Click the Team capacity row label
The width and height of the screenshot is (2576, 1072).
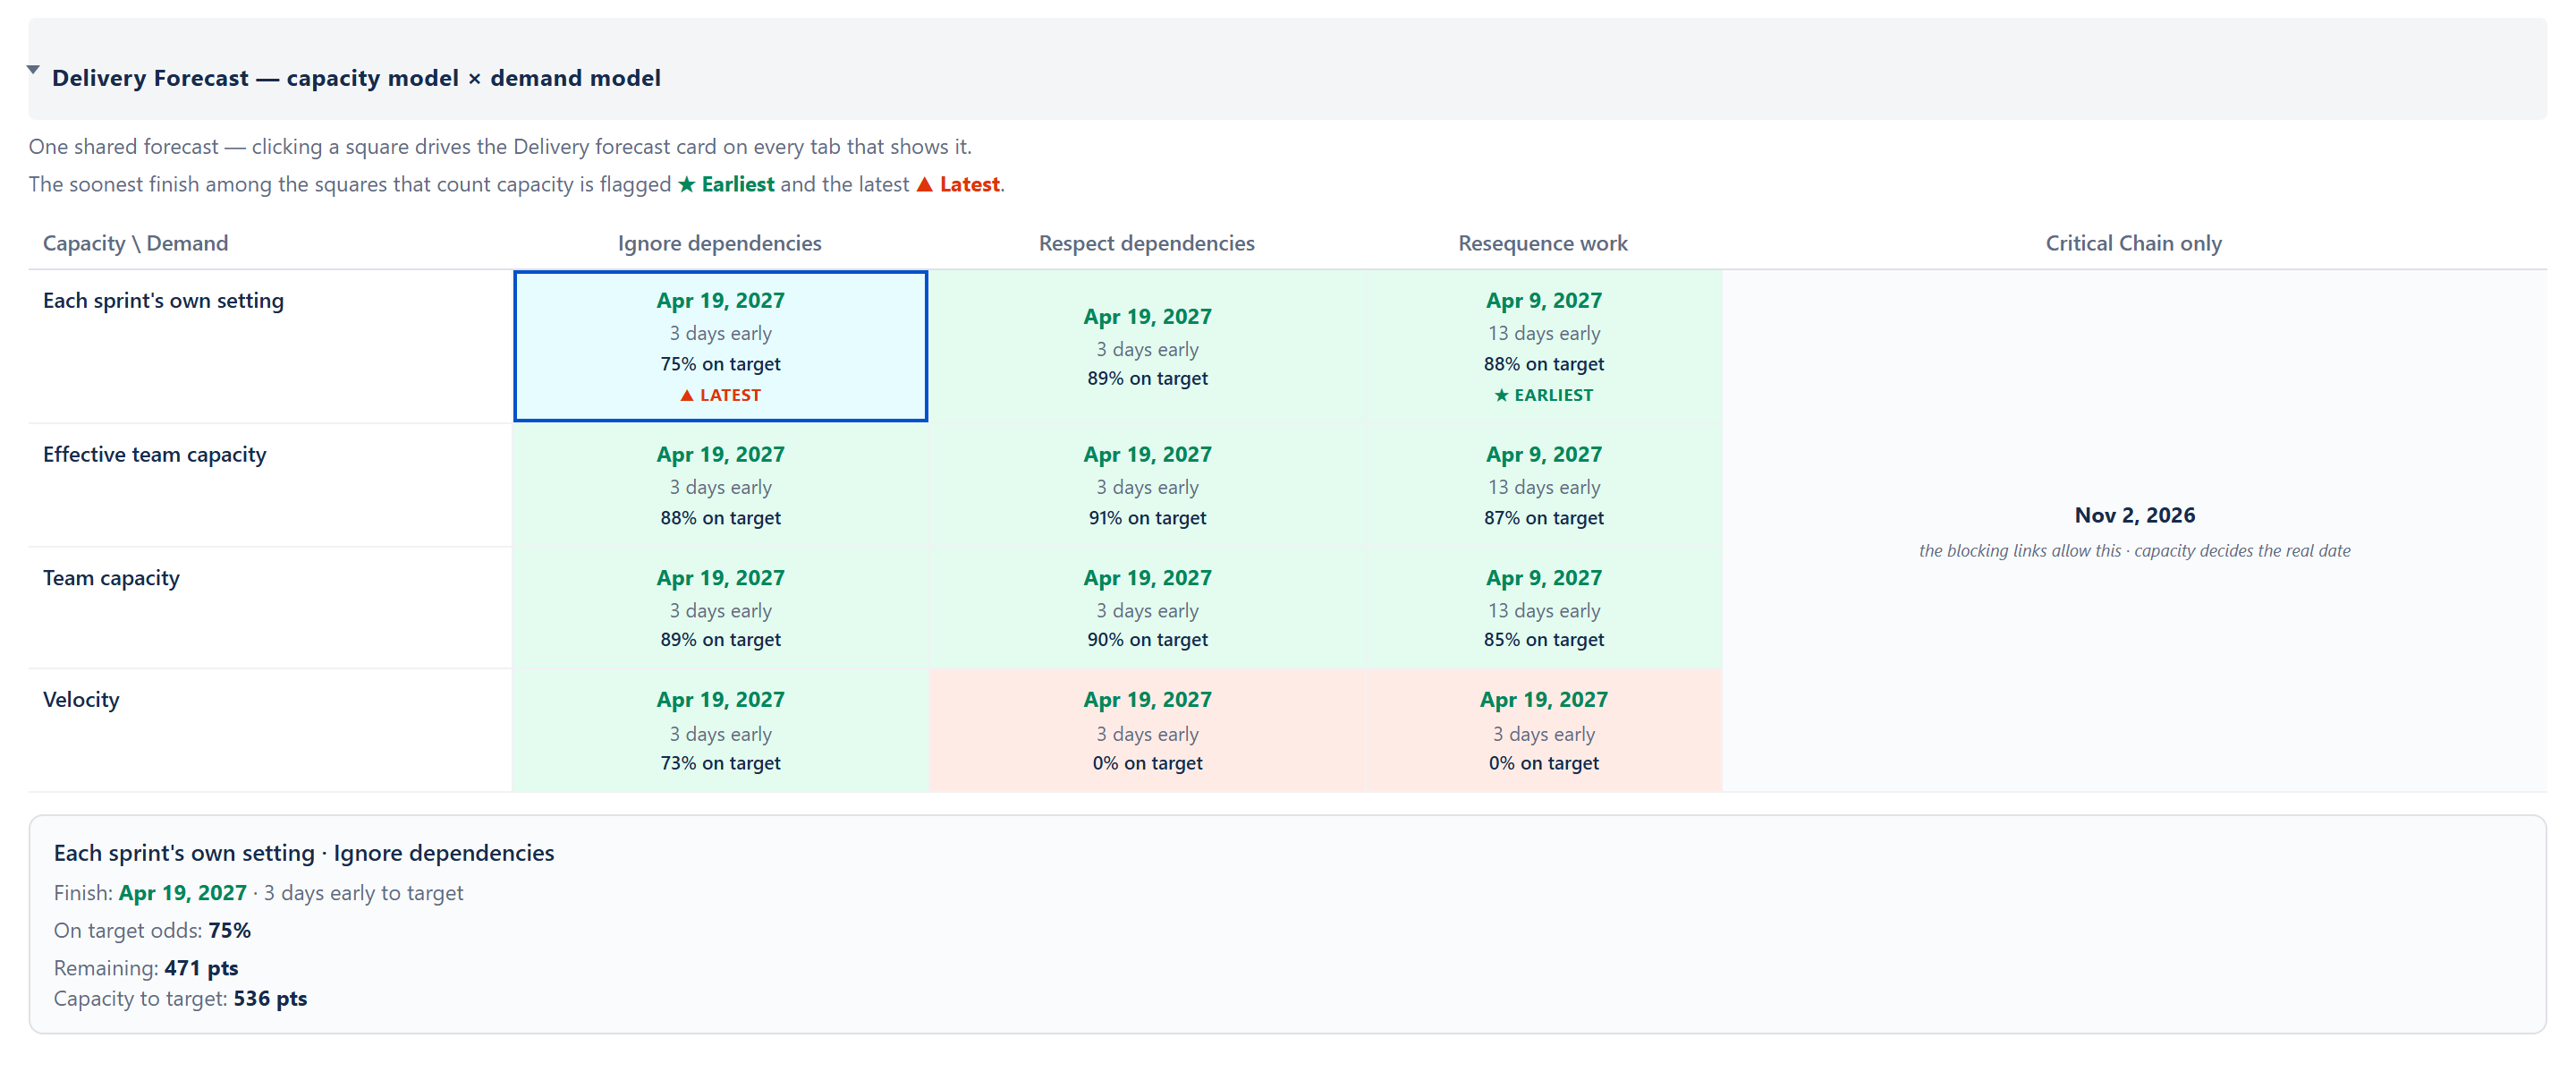[111, 578]
